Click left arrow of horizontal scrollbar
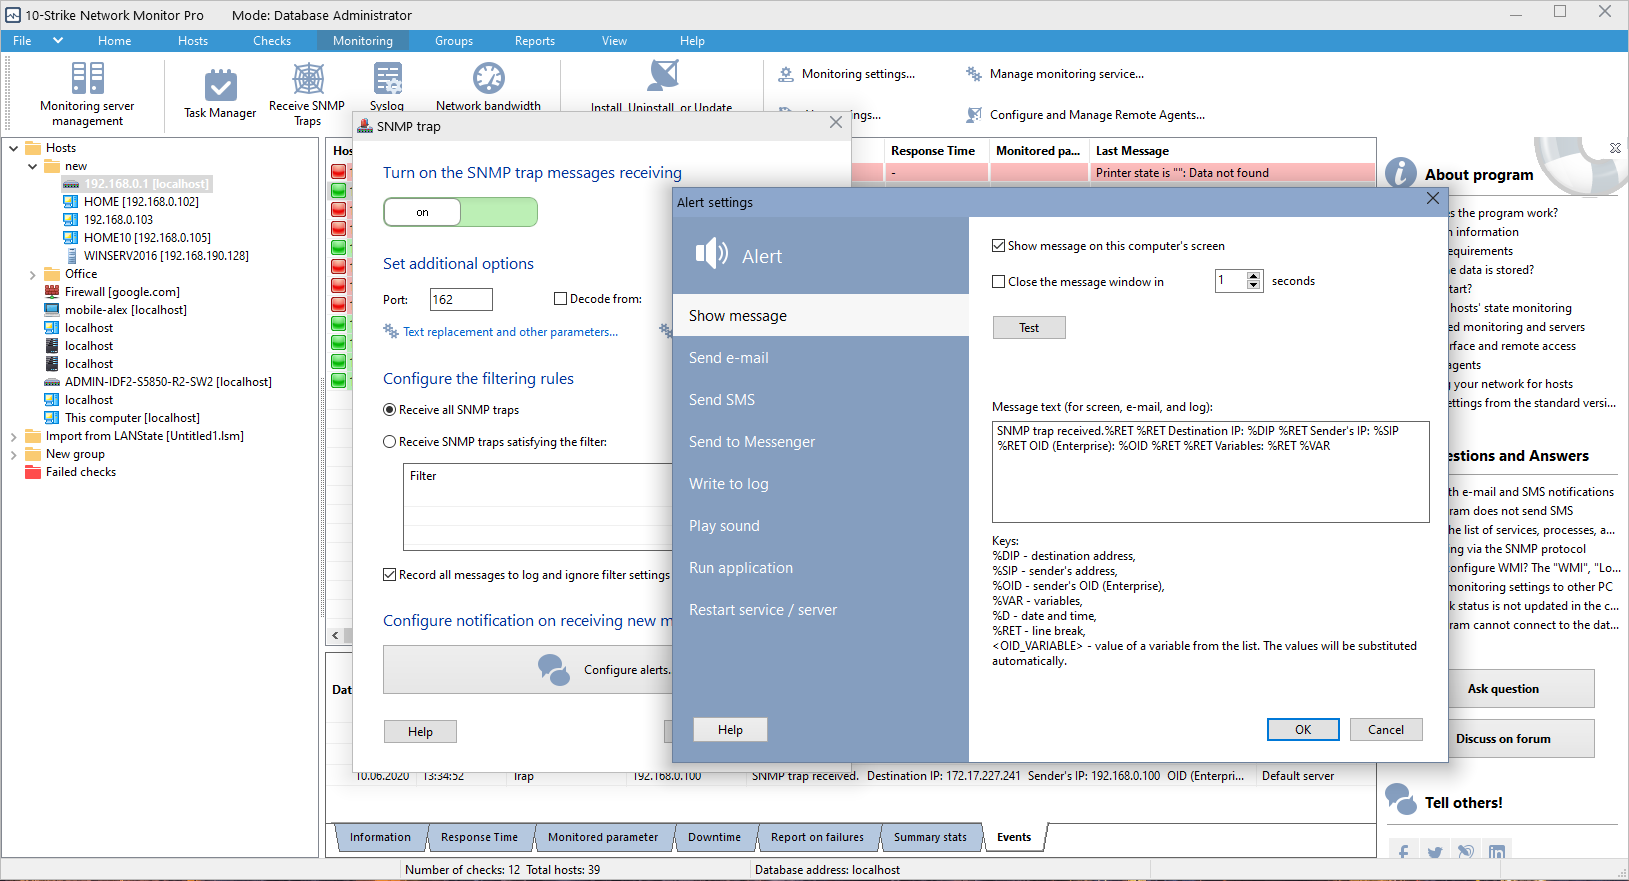Viewport: 1629px width, 881px height. (x=335, y=635)
